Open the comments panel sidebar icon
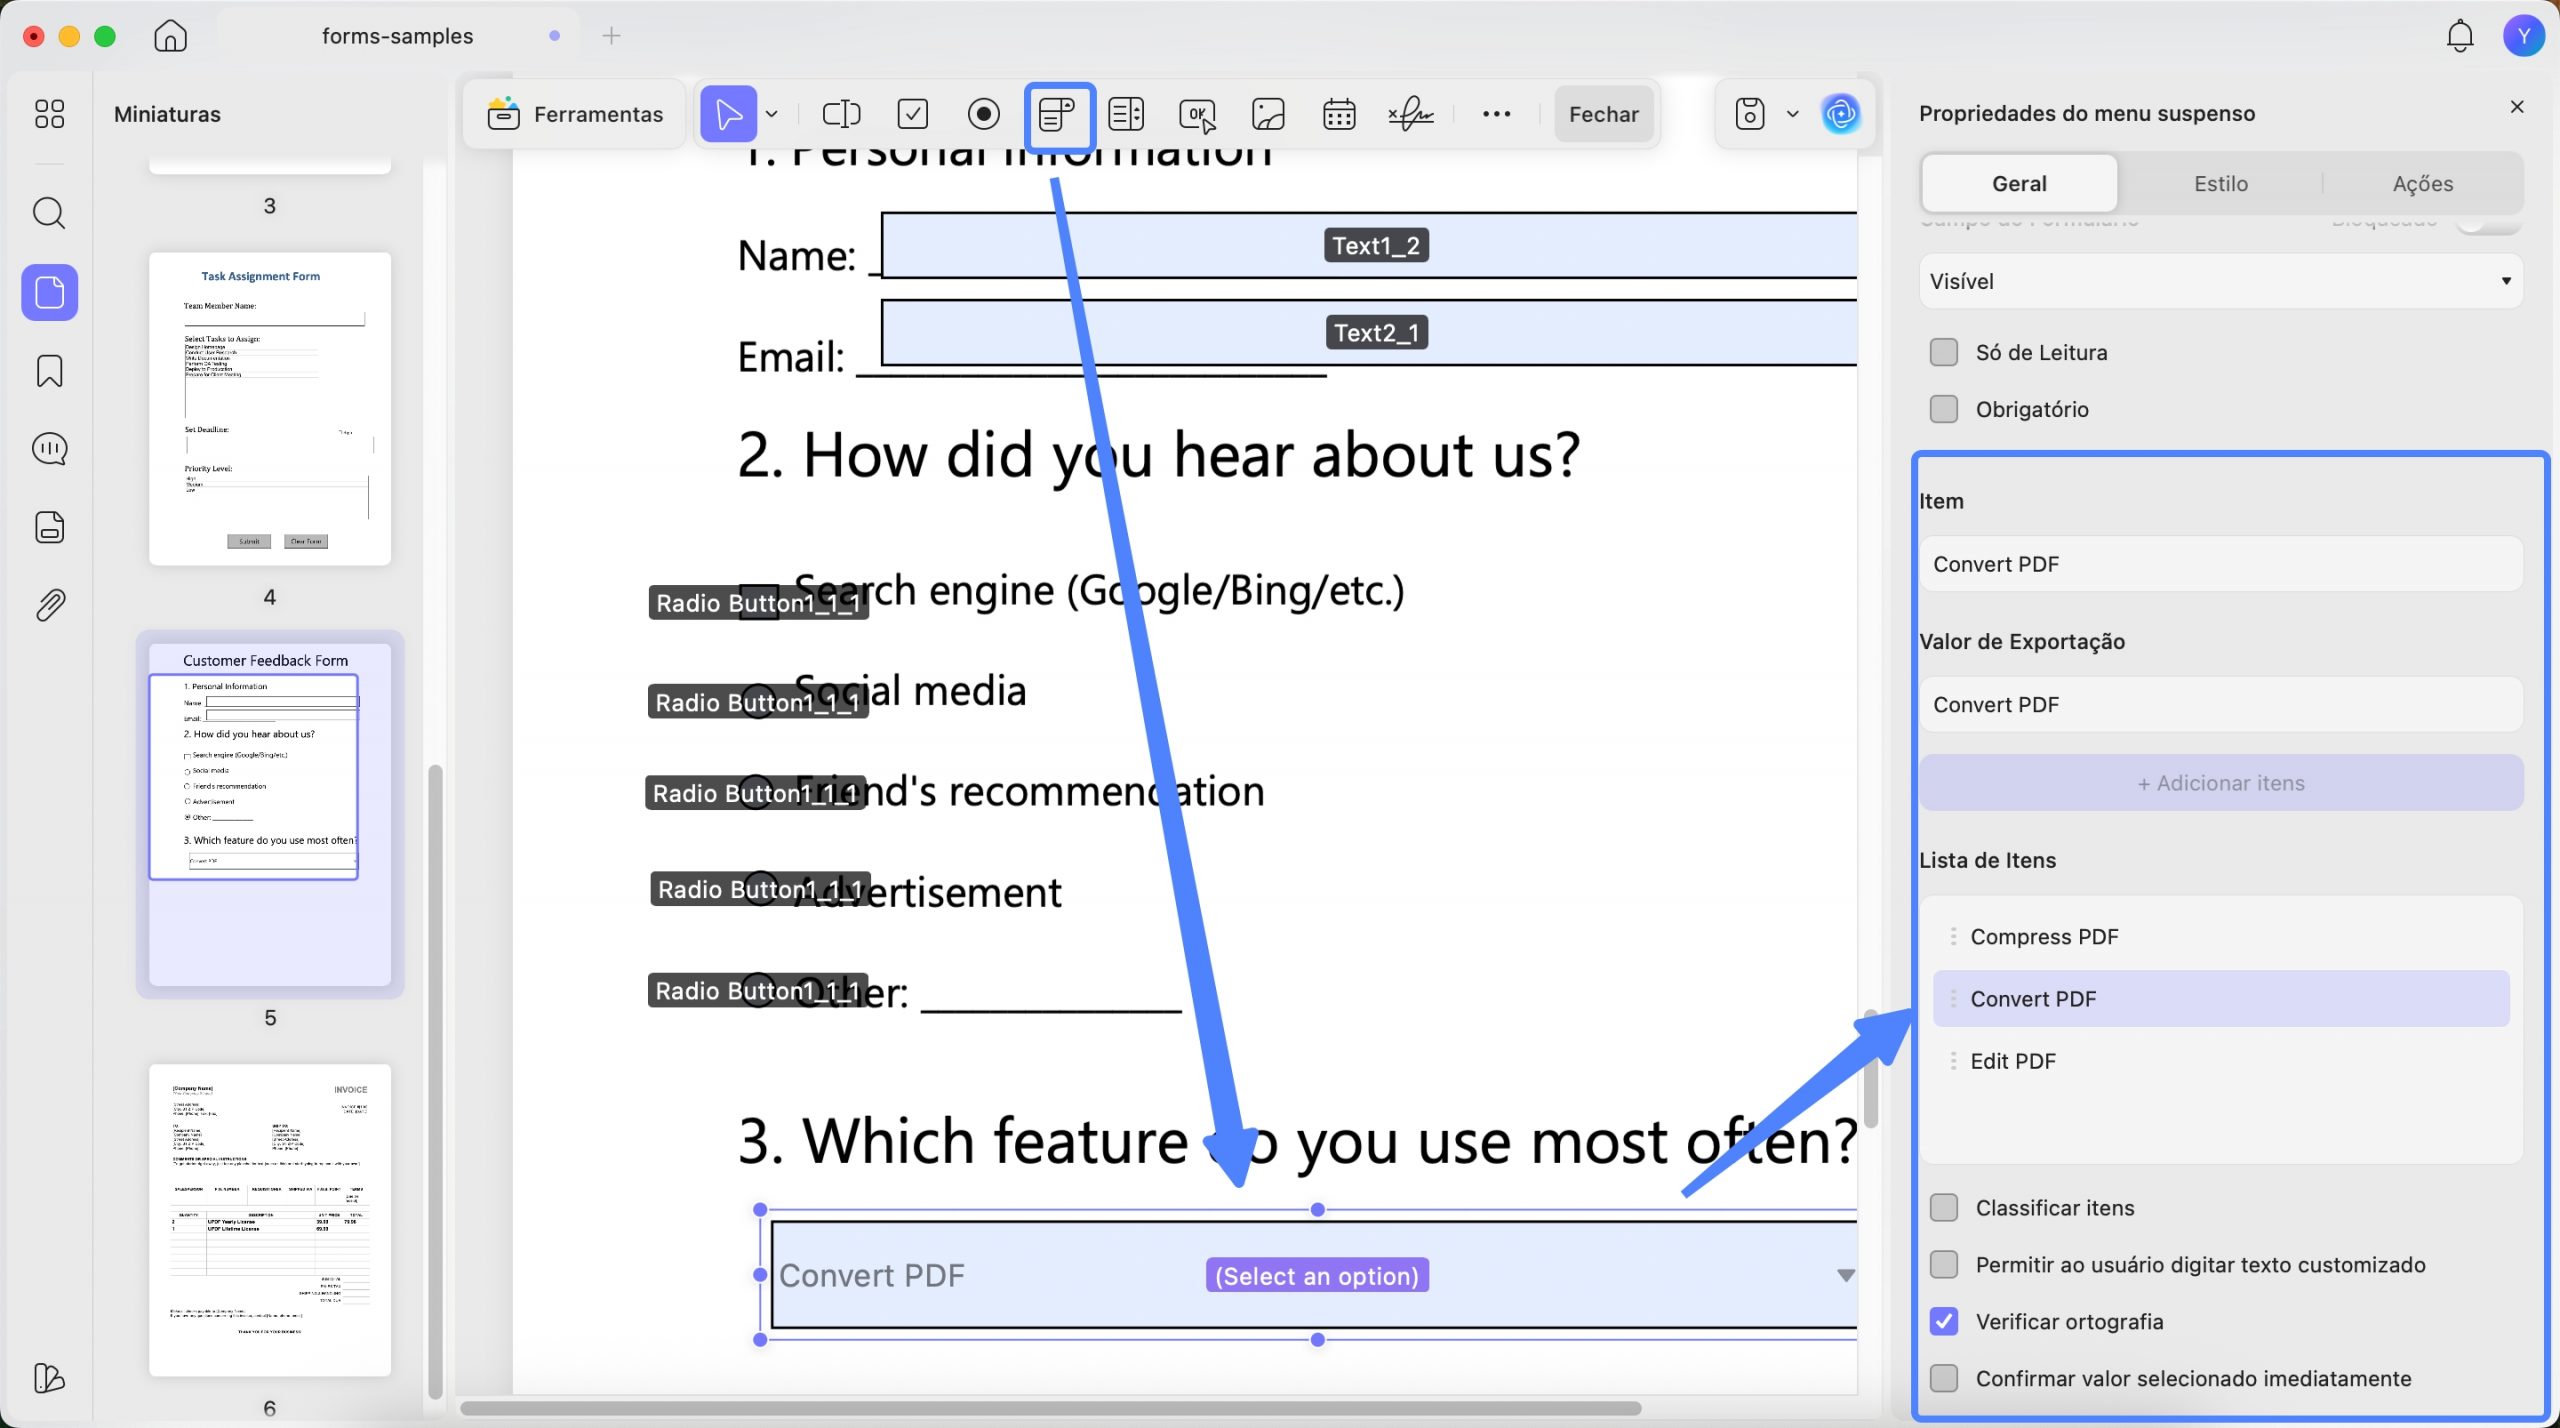Image resolution: width=2560 pixels, height=1428 pixels. click(49, 449)
